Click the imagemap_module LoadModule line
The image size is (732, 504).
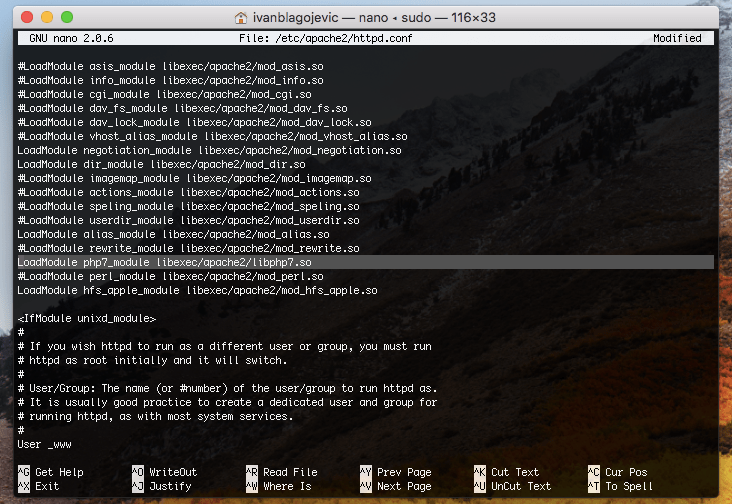point(195,178)
